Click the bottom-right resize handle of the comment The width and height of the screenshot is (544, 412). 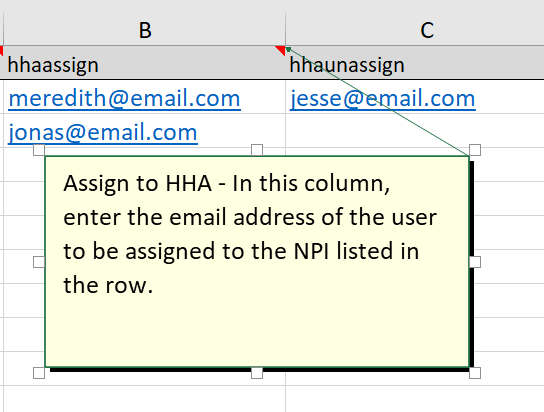(475, 373)
